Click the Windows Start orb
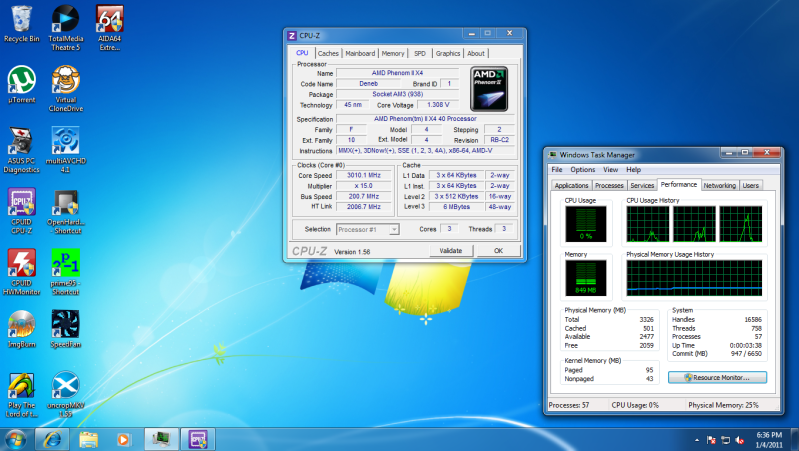The image size is (799, 451). click(15, 439)
